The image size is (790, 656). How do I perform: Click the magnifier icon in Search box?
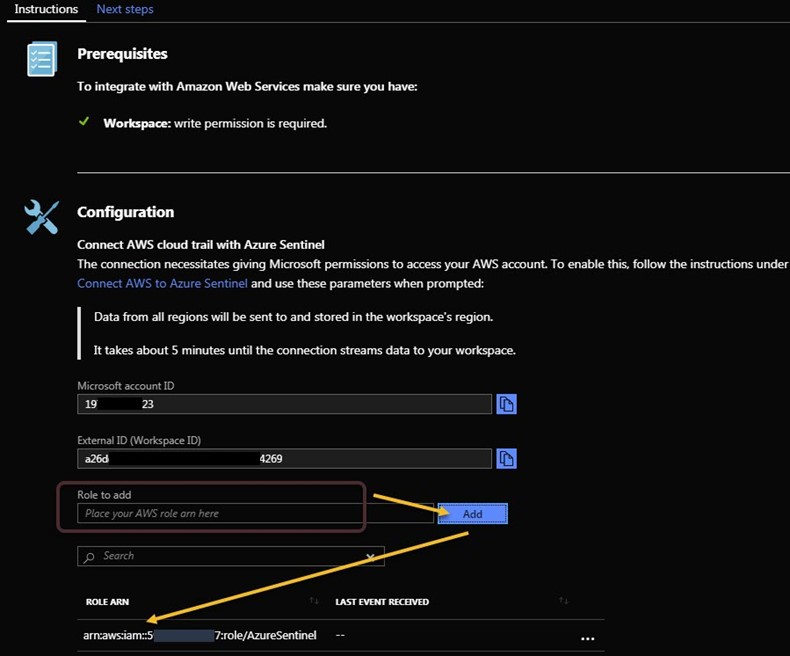[90, 557]
